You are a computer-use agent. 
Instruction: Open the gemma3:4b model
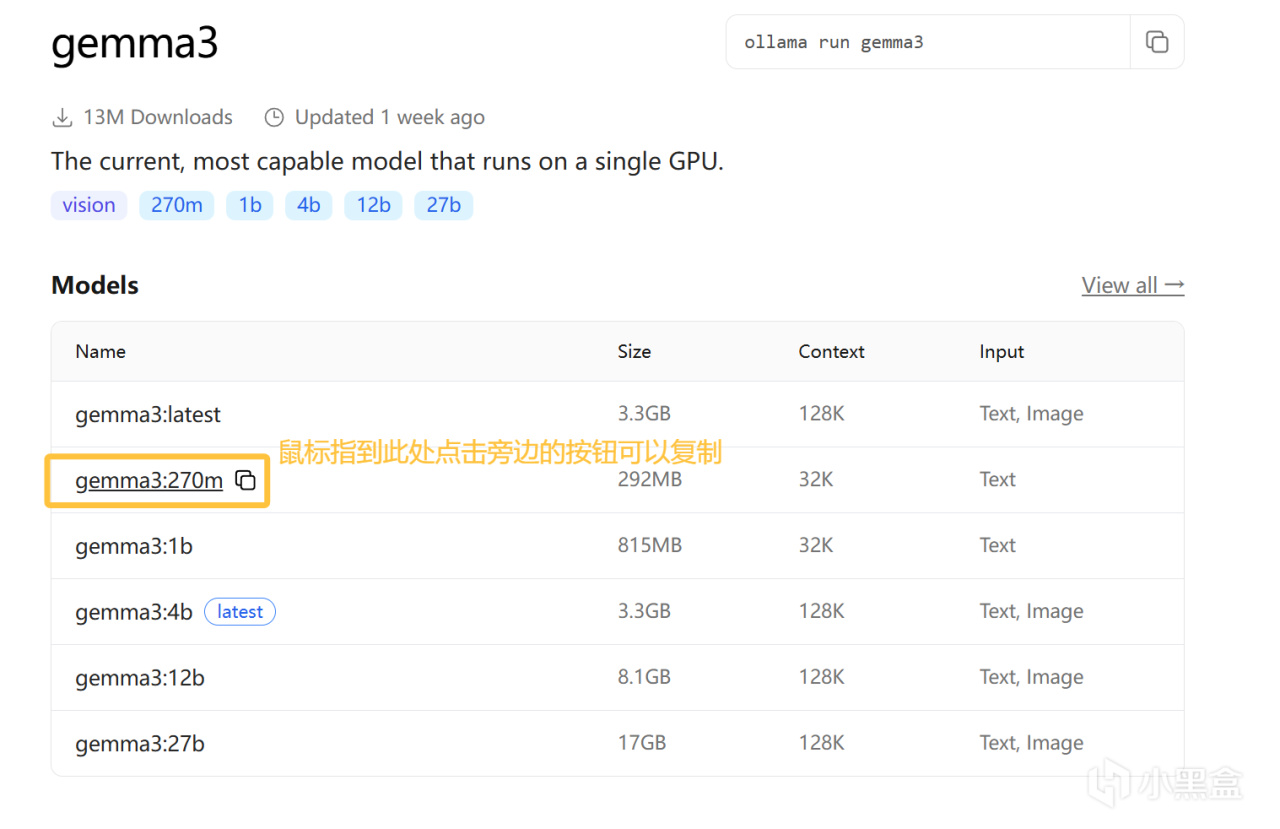click(134, 612)
